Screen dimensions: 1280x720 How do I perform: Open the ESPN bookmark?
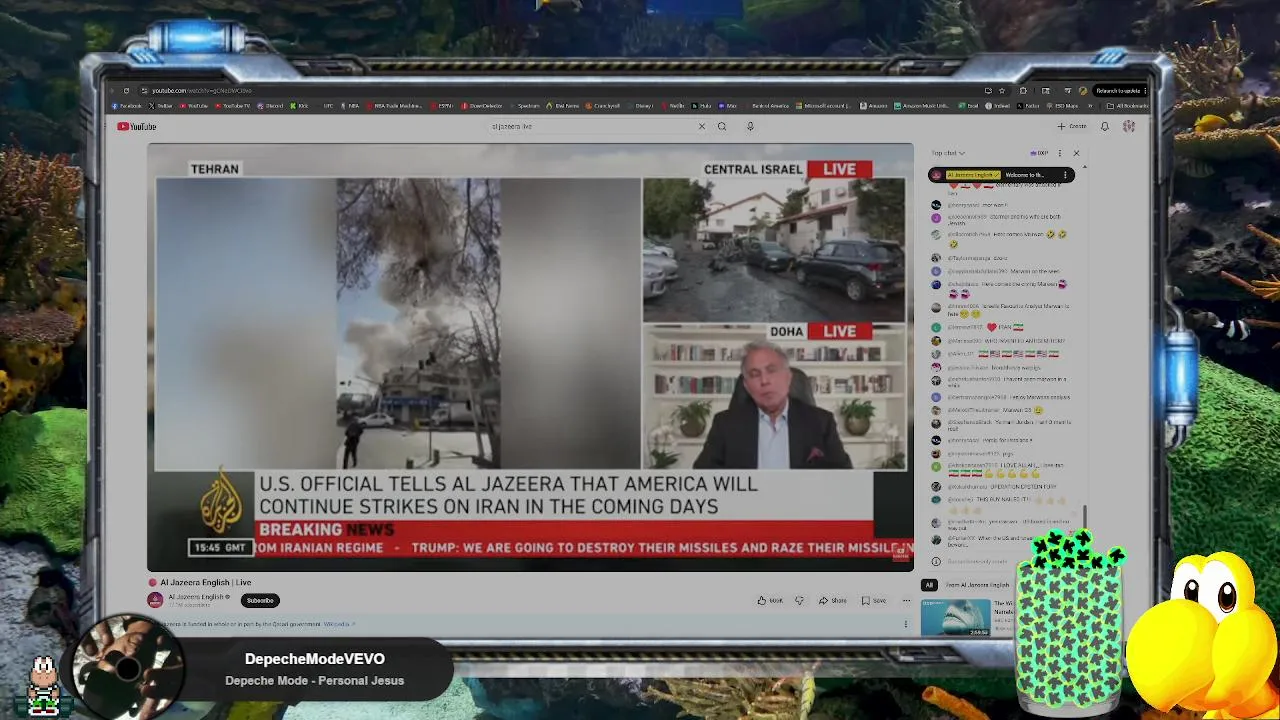click(441, 106)
